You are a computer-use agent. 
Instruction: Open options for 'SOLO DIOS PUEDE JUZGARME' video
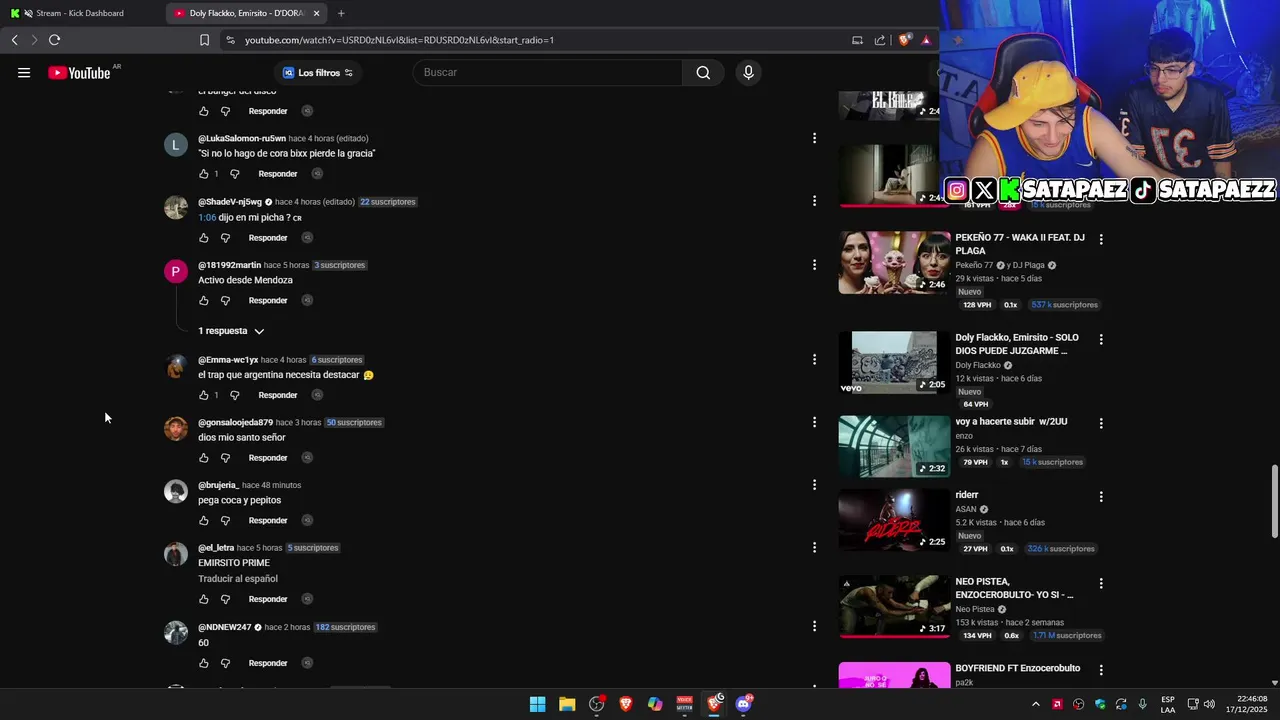tap(1101, 340)
